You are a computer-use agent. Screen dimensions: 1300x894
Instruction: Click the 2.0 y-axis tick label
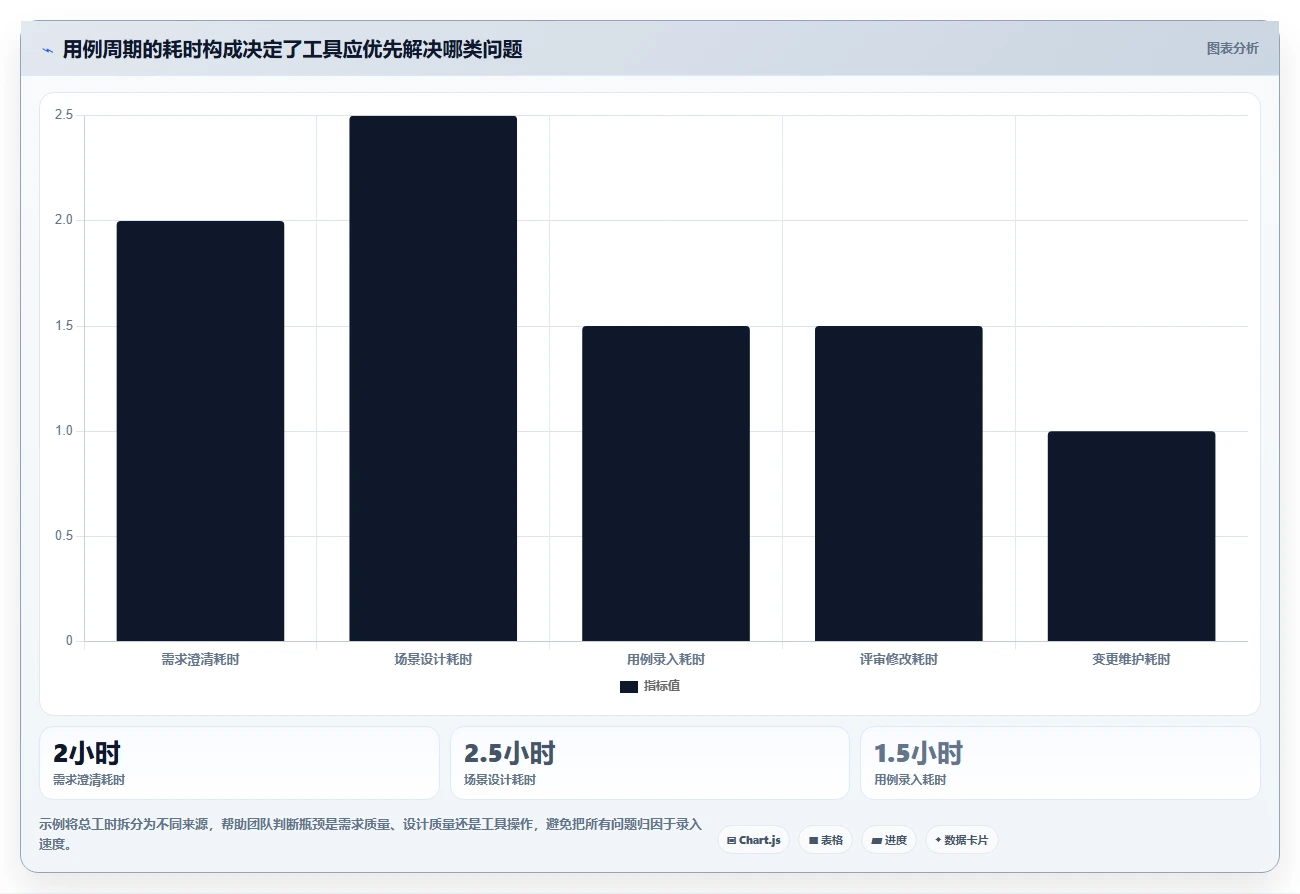click(64, 220)
